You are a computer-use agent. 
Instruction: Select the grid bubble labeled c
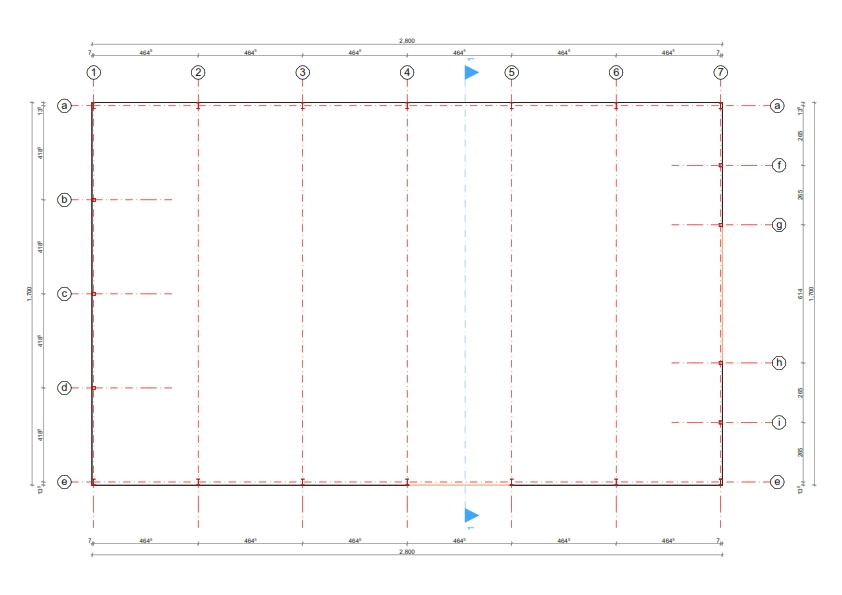coord(65,294)
